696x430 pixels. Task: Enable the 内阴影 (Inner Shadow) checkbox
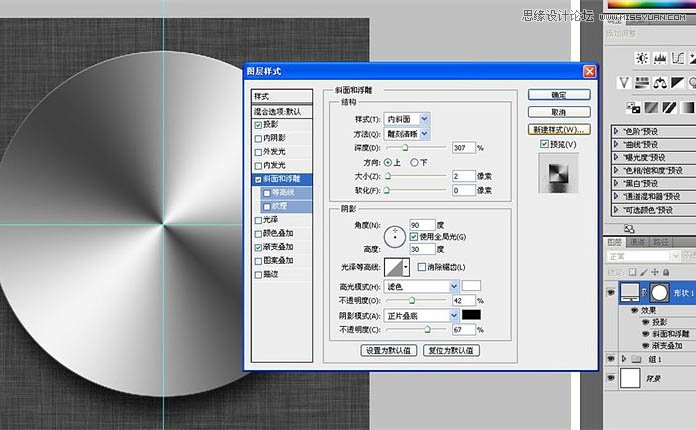pyautogui.click(x=258, y=138)
